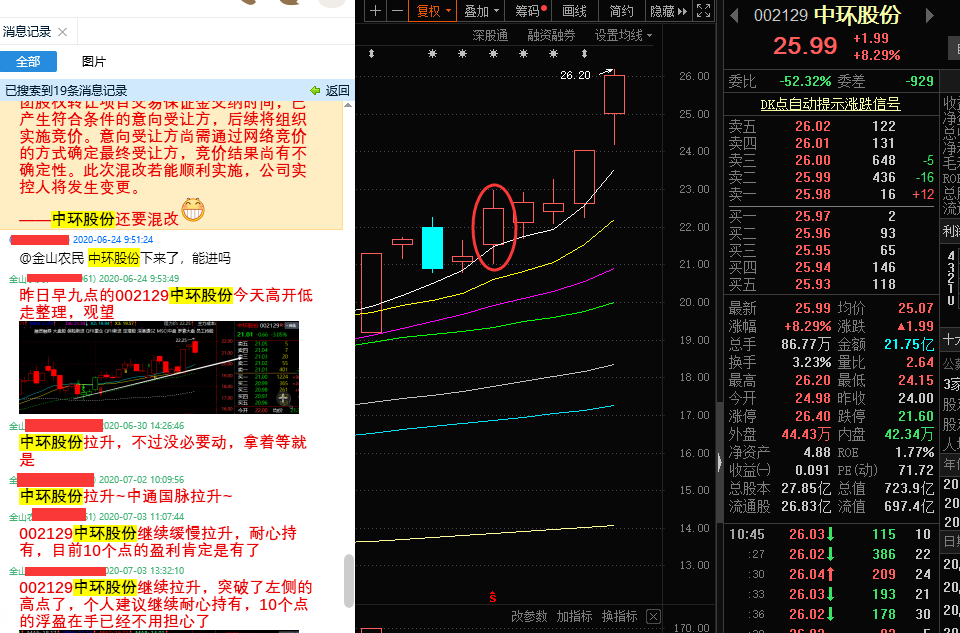Image resolution: width=960 pixels, height=633 pixels.
Task: Click the grinning emoji in the highlighted message
Action: coord(193,210)
